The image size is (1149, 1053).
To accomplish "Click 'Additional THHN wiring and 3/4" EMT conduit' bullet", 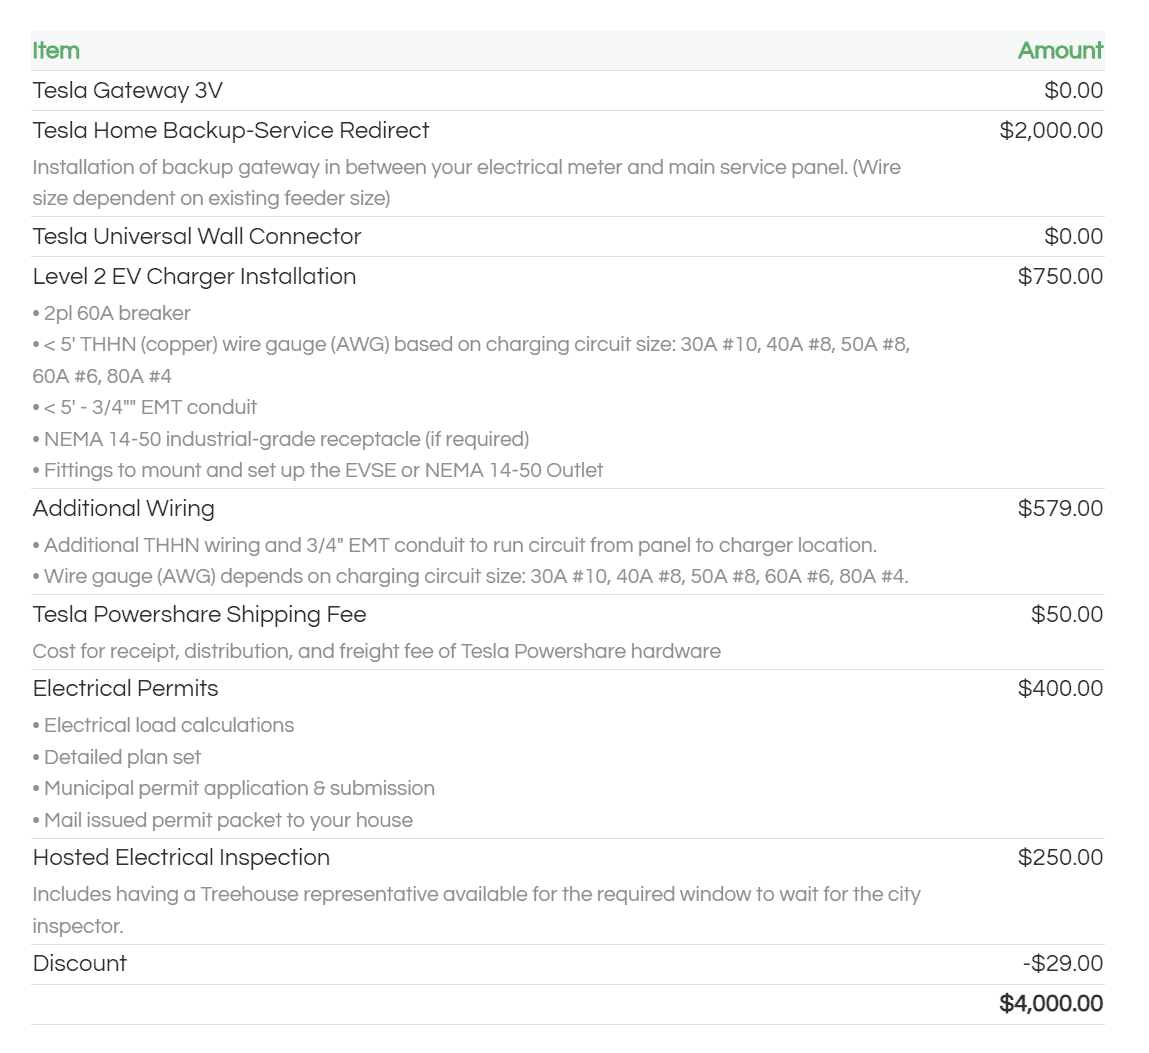I will coord(455,546).
